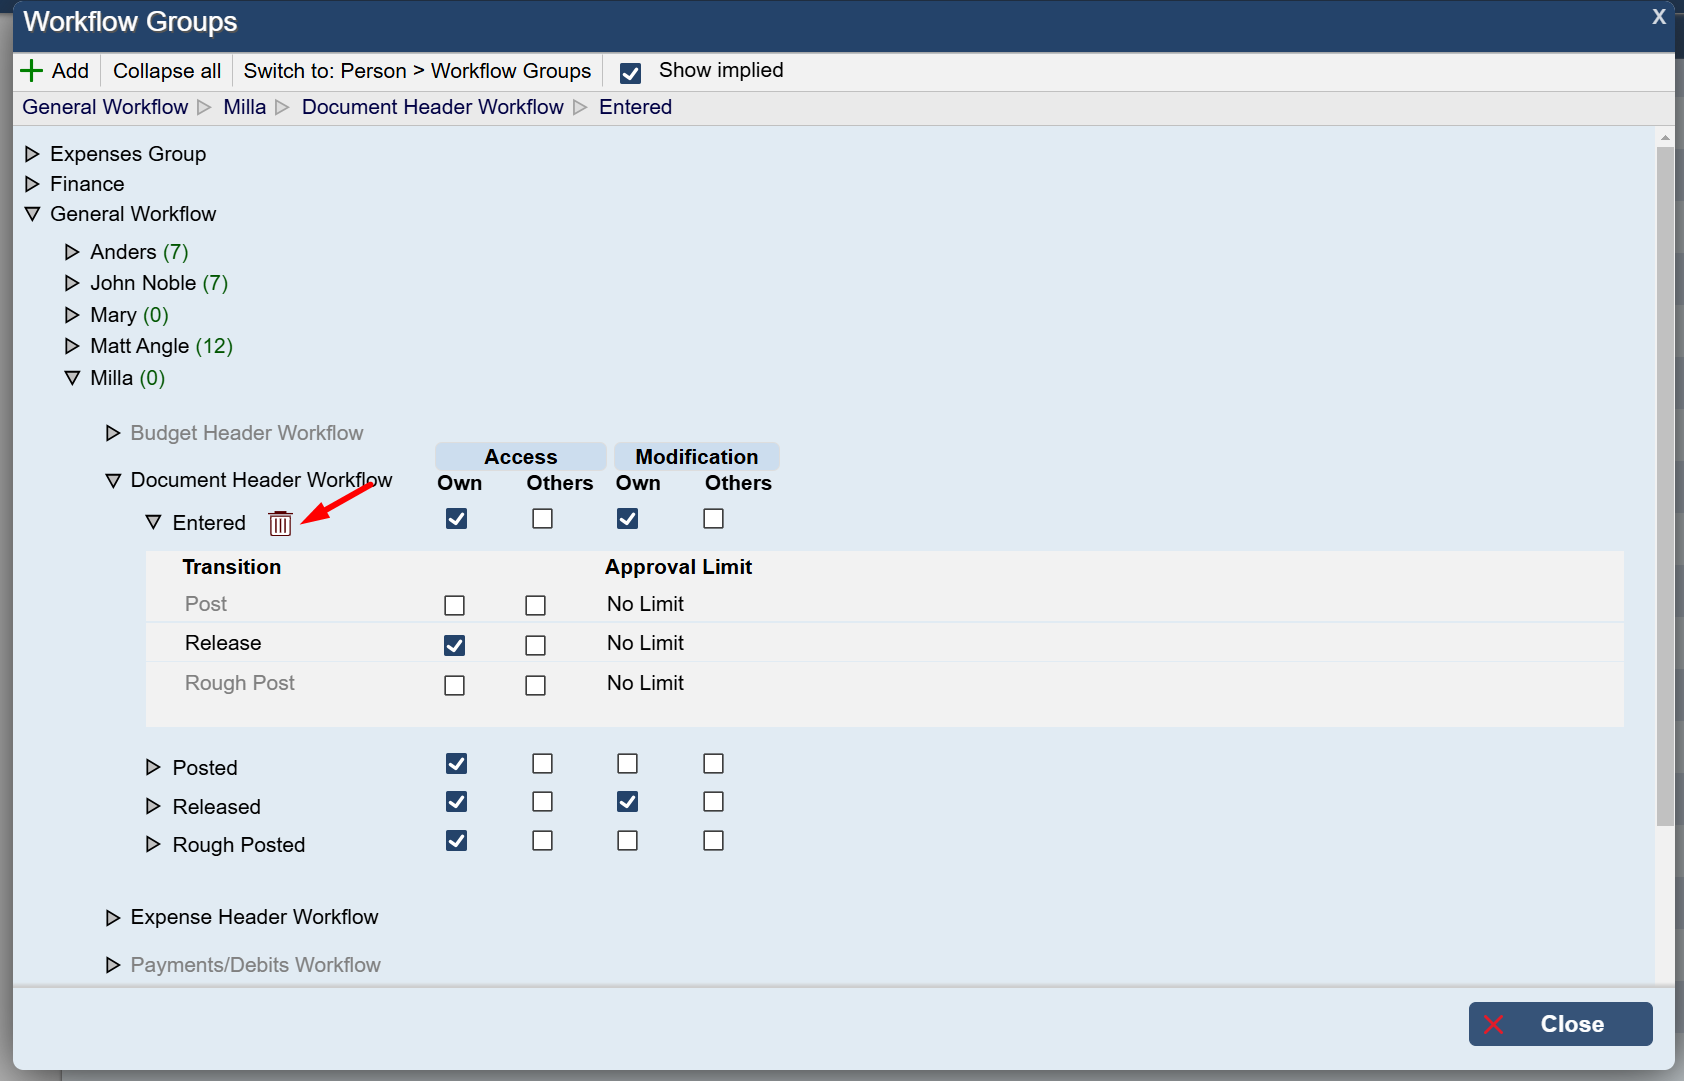Uncheck Release transition's first checkbox
The width and height of the screenshot is (1684, 1081).
[x=454, y=645]
